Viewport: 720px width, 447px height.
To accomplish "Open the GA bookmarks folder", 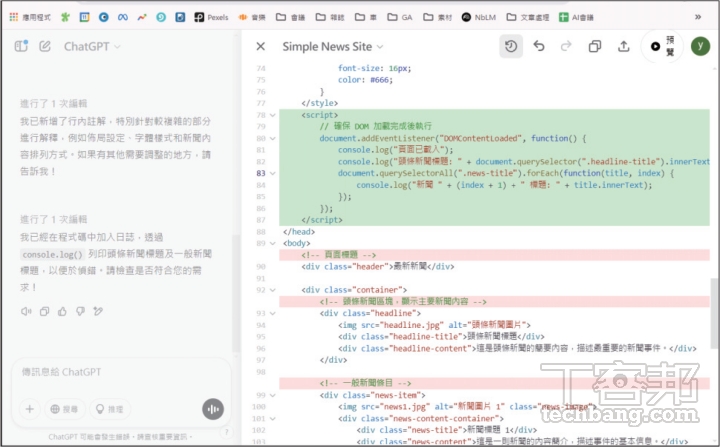I will coord(400,17).
